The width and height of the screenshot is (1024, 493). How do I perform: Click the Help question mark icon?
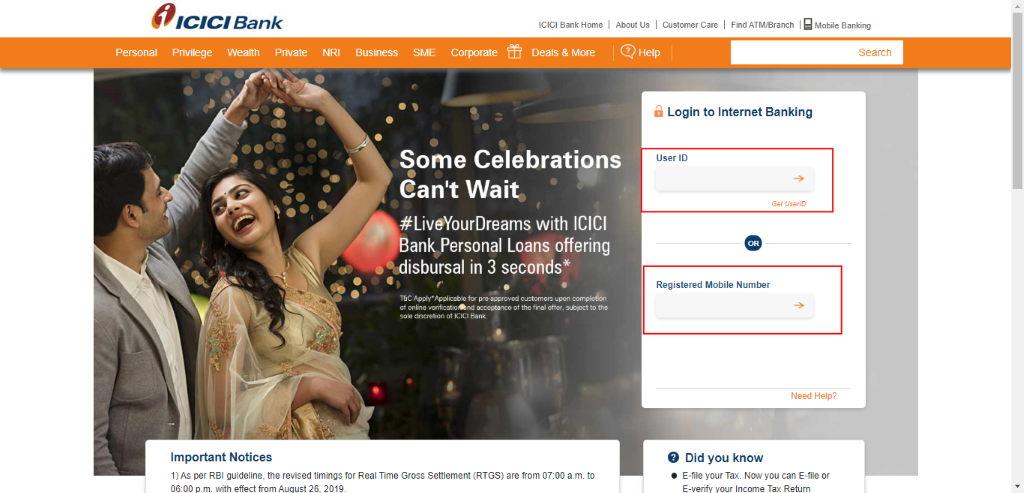628,51
